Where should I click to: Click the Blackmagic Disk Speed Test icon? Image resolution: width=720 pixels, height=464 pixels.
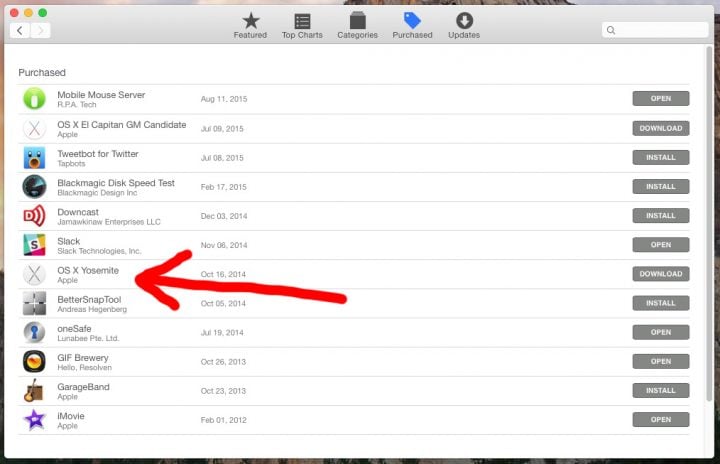tap(34, 187)
